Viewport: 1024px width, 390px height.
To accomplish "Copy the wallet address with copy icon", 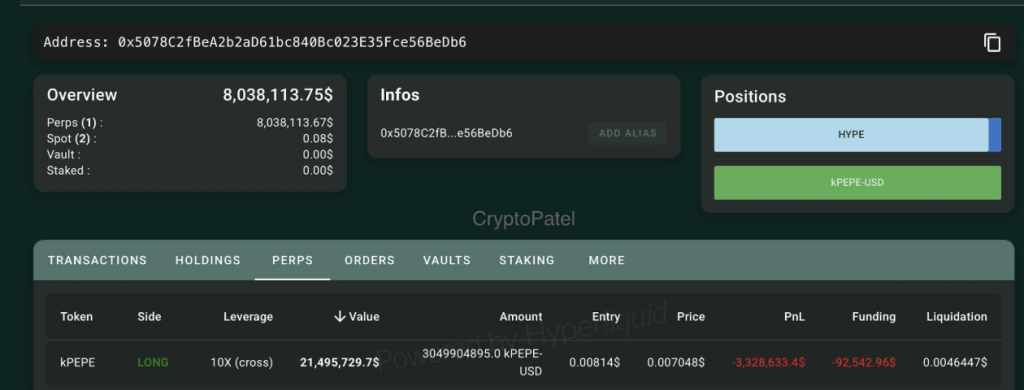I will tap(992, 42).
